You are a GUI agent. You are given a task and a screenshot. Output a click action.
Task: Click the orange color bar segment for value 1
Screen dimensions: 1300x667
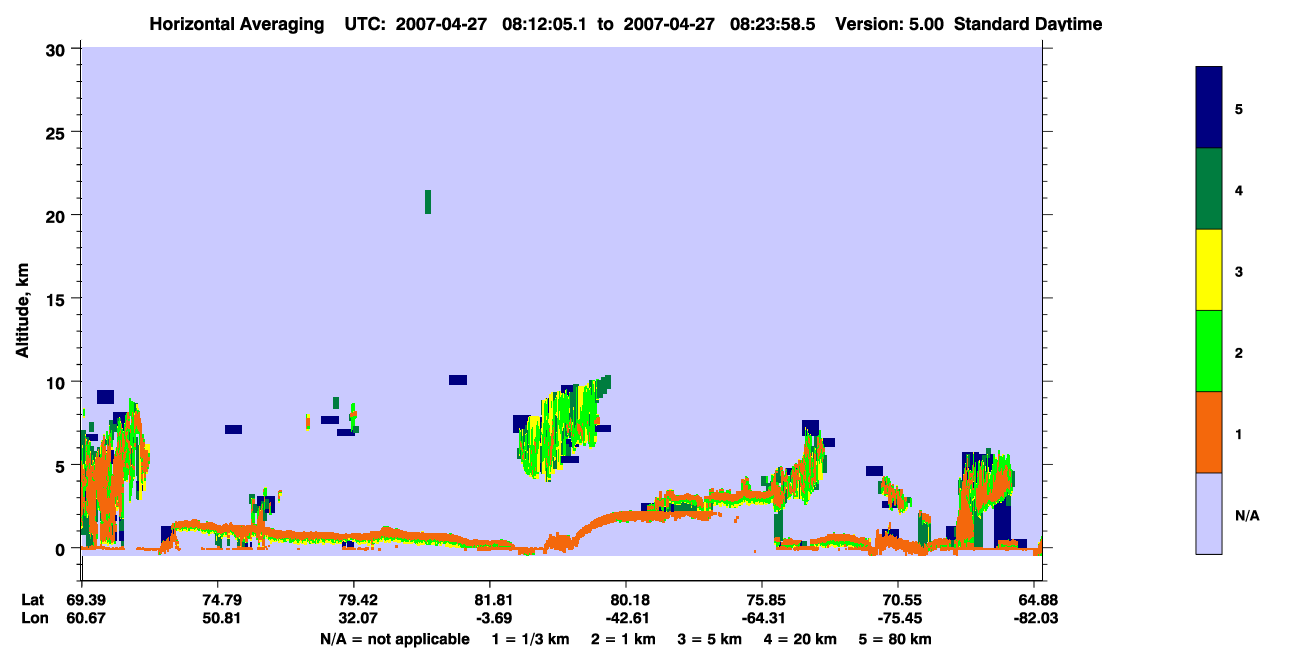pyautogui.click(x=1209, y=432)
